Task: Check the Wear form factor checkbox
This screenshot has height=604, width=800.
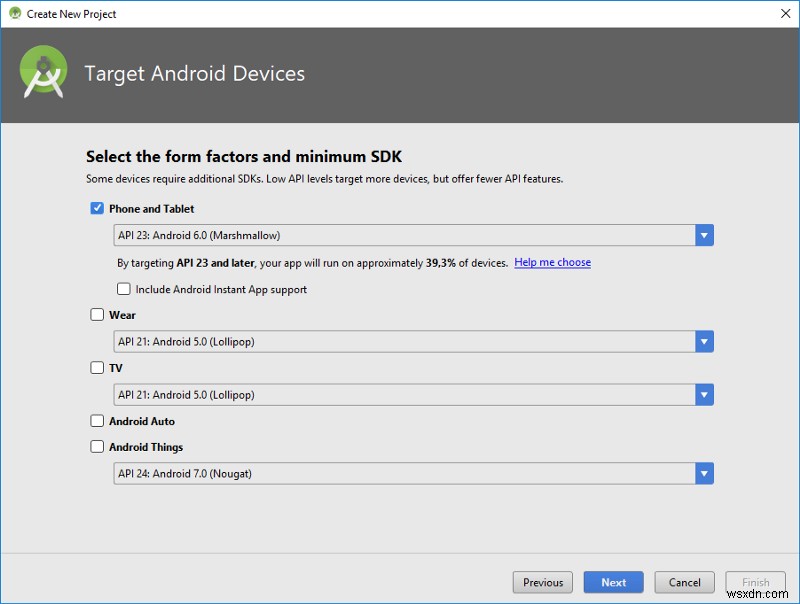Action: 97,315
